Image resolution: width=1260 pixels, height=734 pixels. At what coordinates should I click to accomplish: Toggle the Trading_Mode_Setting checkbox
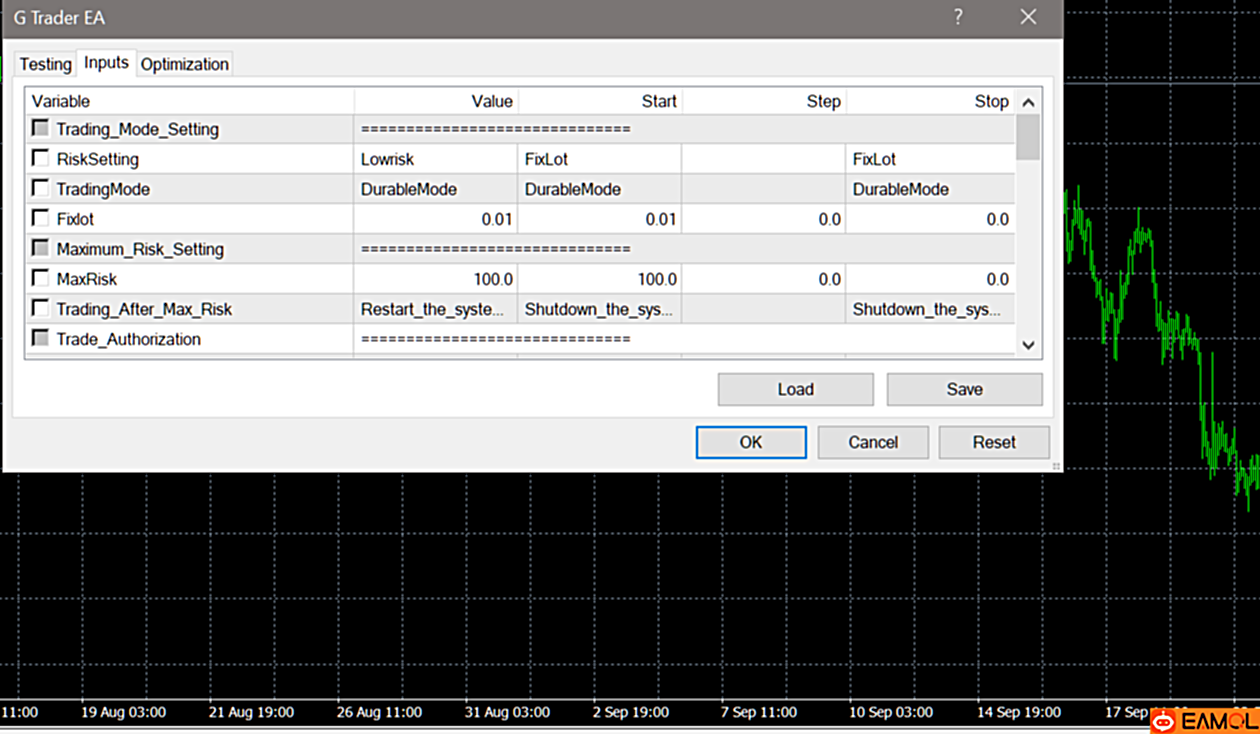click(x=40, y=128)
